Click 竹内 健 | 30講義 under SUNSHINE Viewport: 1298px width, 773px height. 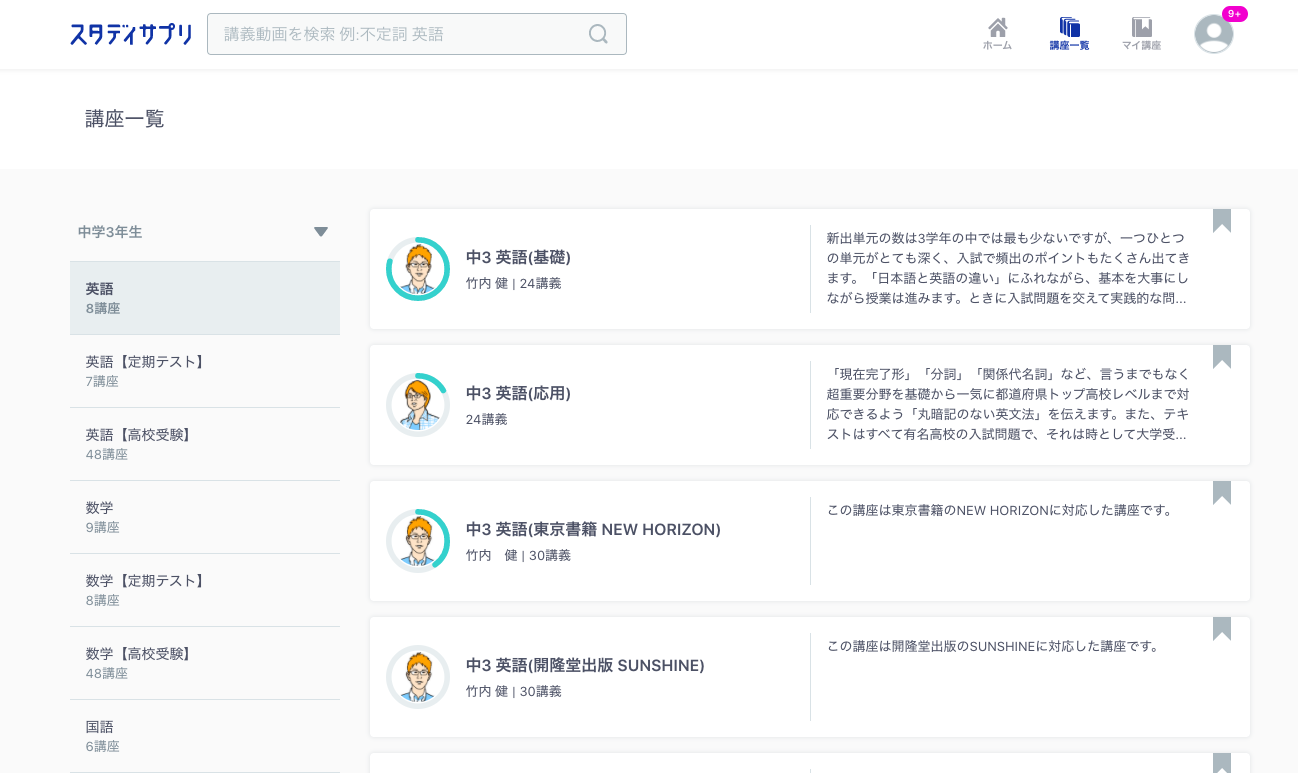513,692
